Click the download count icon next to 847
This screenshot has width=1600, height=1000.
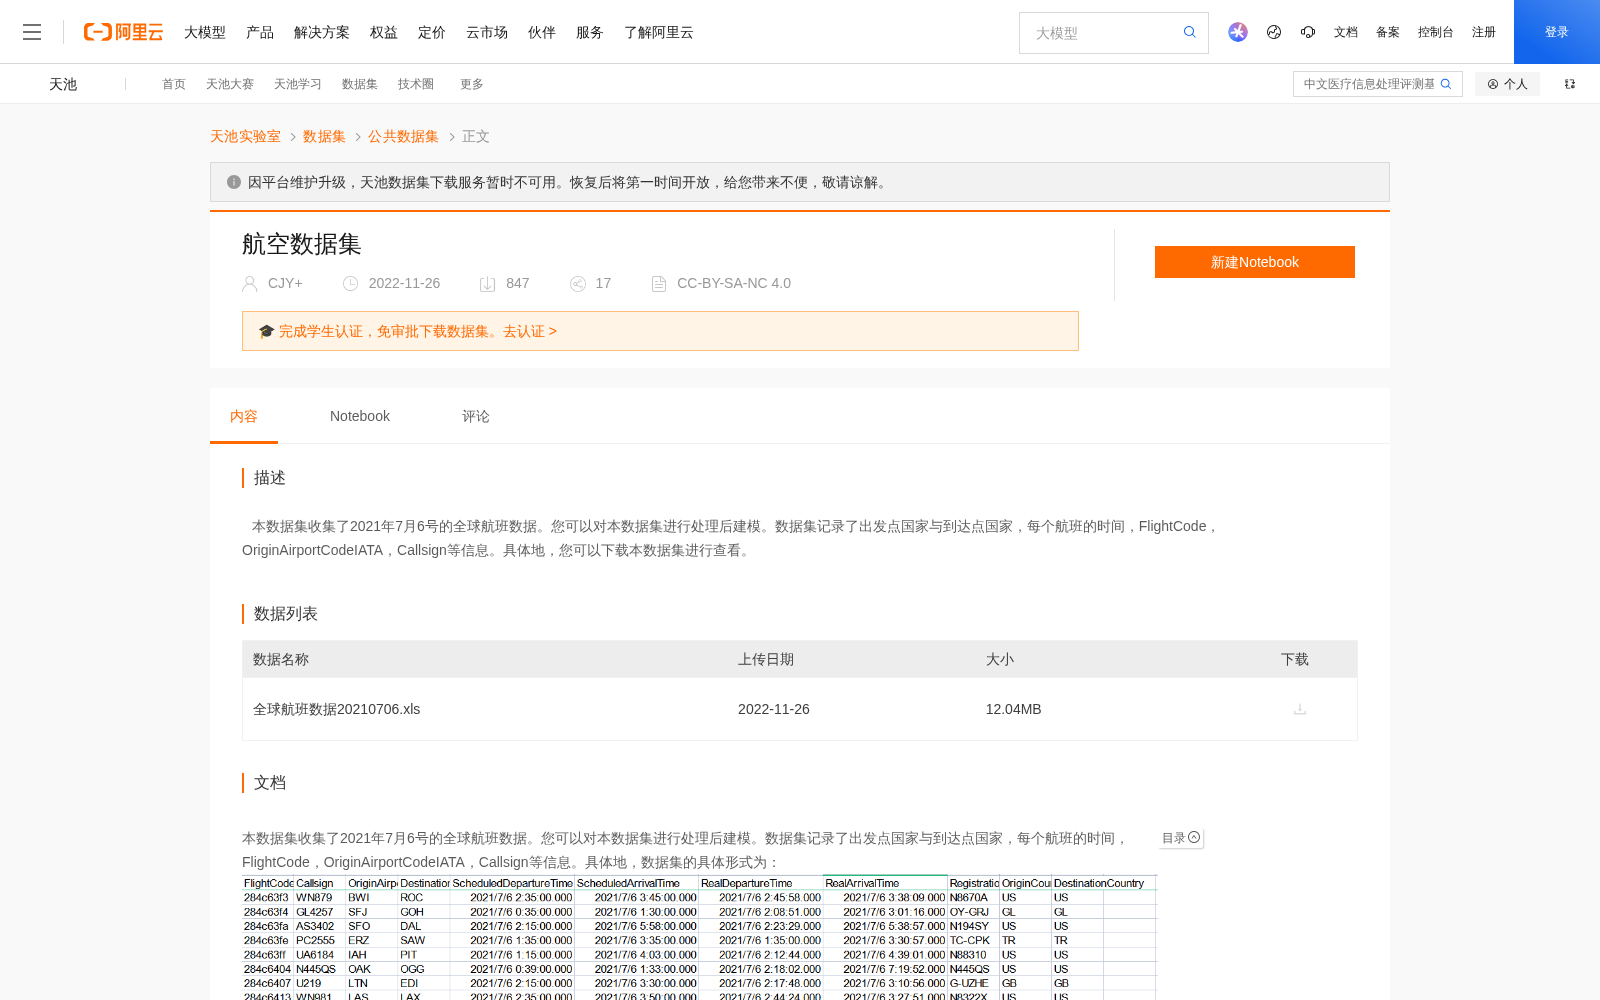[488, 284]
